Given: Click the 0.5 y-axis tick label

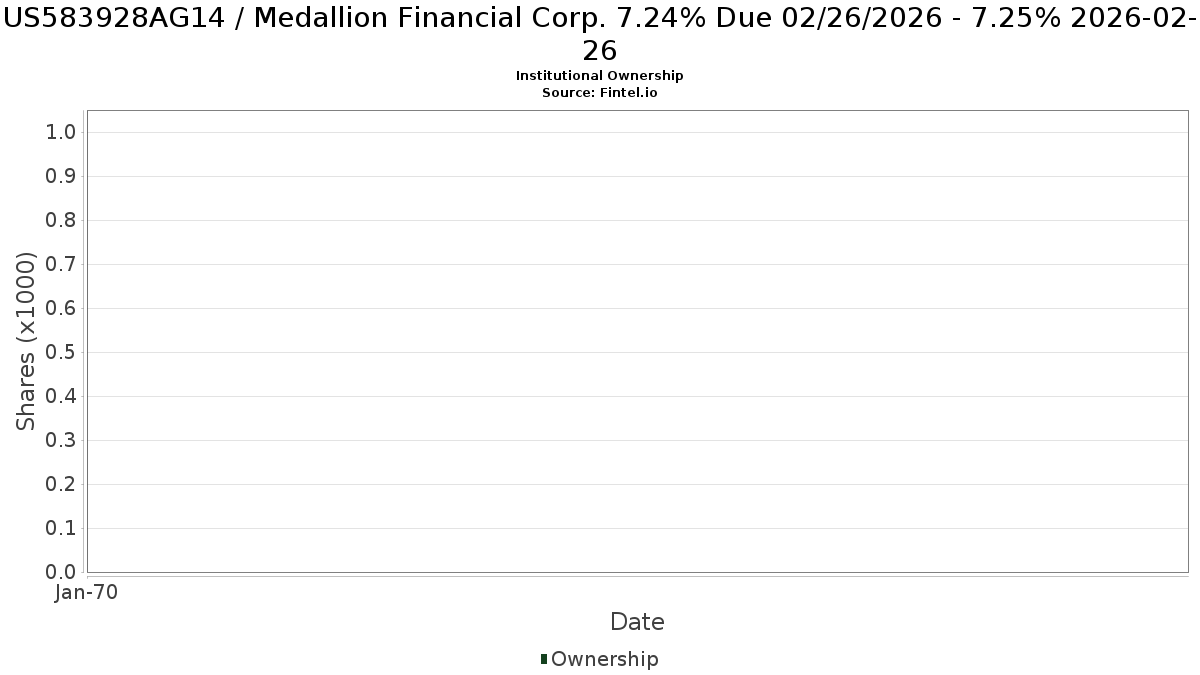Looking at the screenshot, I should click(x=62, y=352).
